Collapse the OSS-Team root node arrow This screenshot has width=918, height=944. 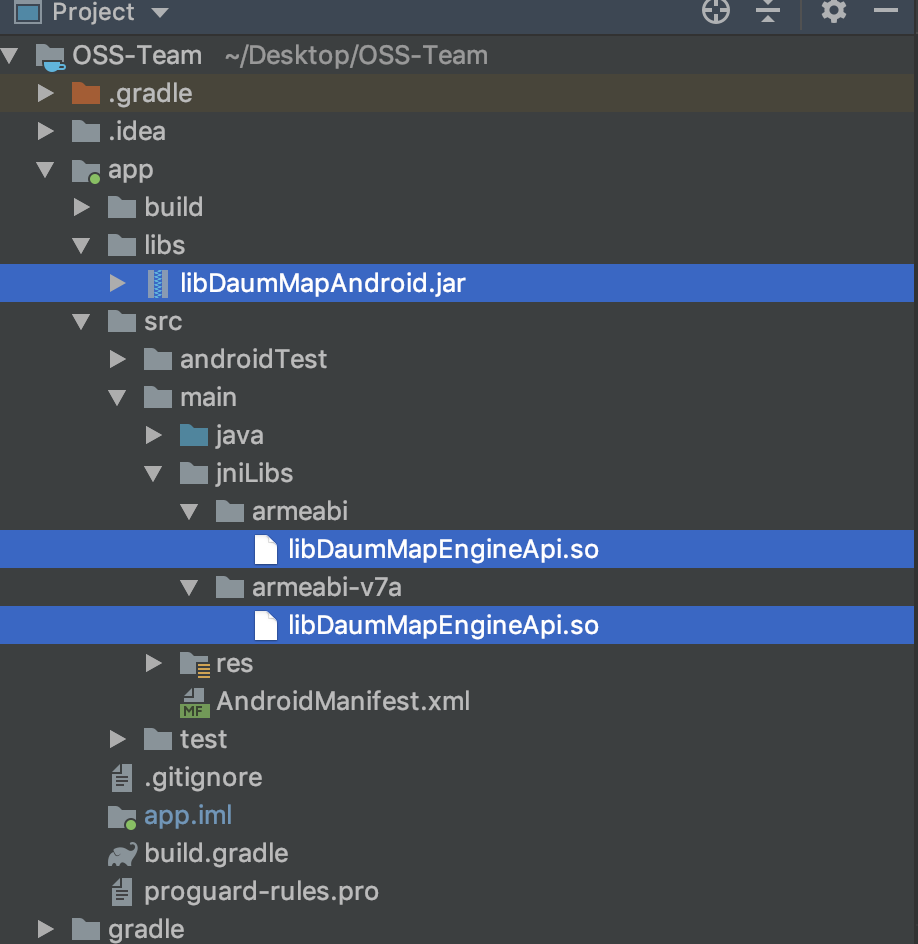[9, 55]
